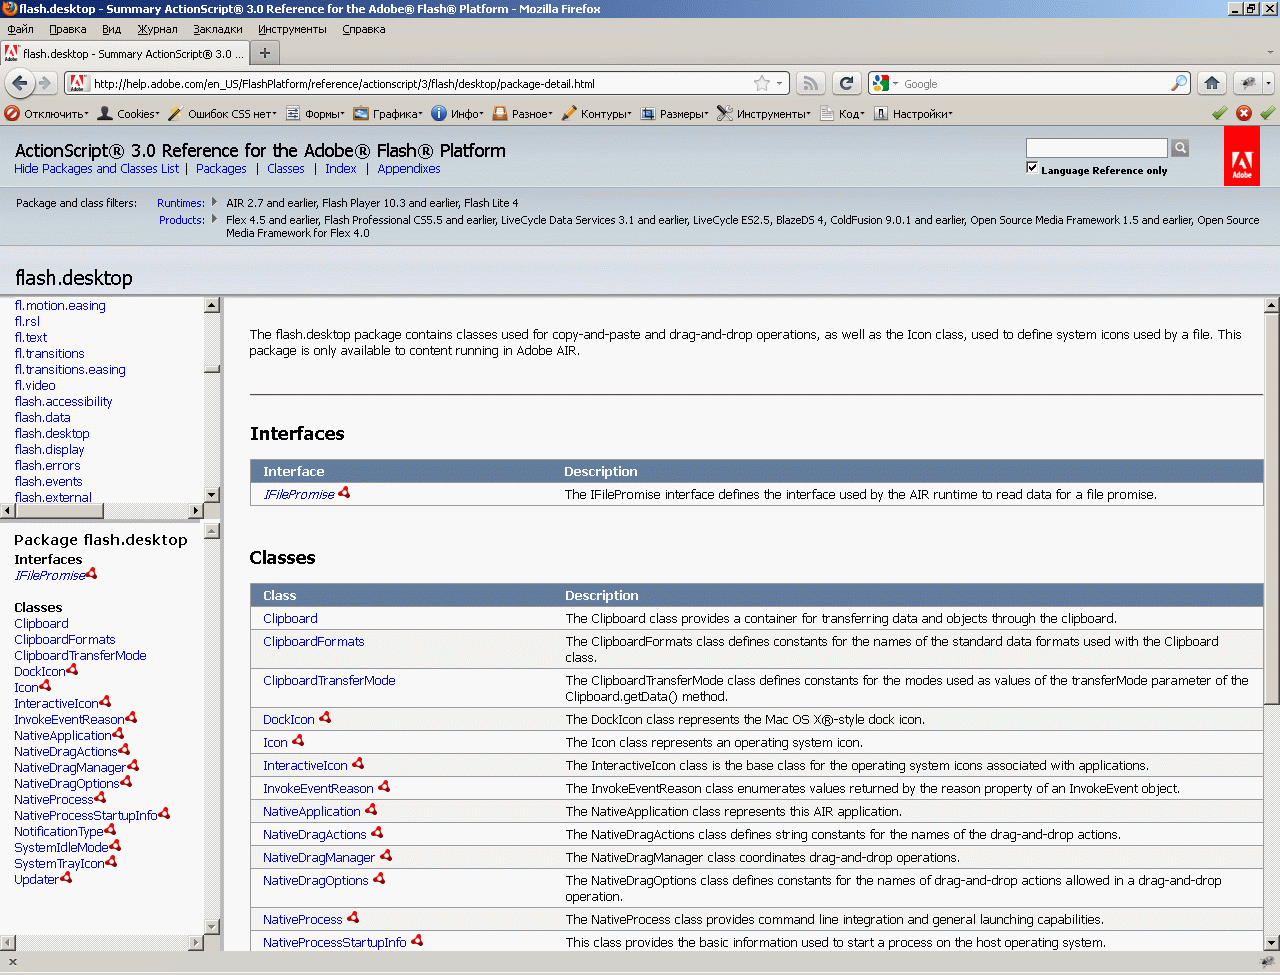Click the RSS feed subscribe icon
Screen dimensions: 1280x975
(x=811, y=84)
